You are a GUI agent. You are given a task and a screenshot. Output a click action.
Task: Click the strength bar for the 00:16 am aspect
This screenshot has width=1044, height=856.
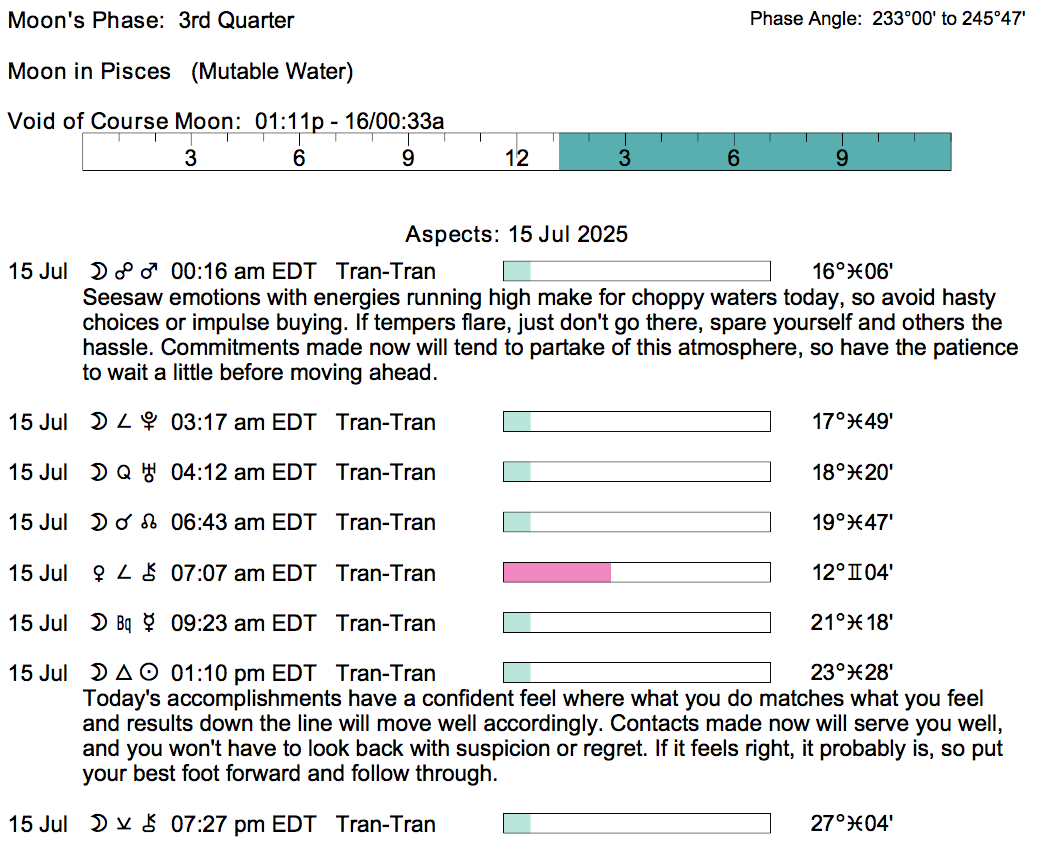tap(636, 271)
